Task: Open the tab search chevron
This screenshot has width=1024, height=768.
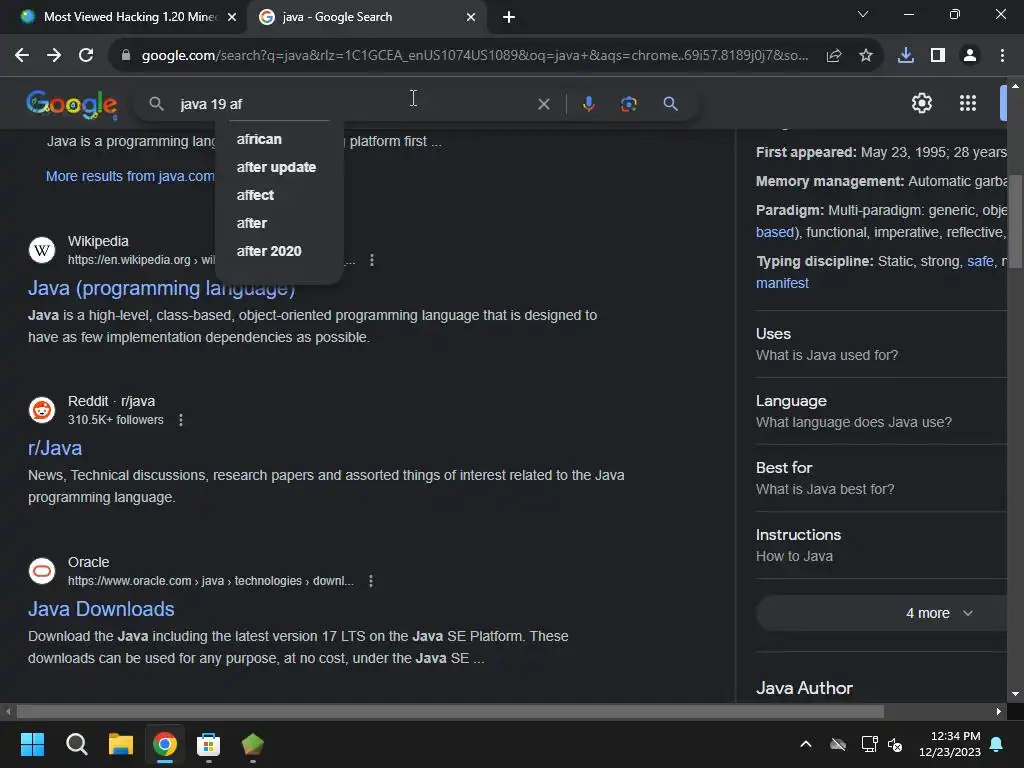Action: (863, 14)
